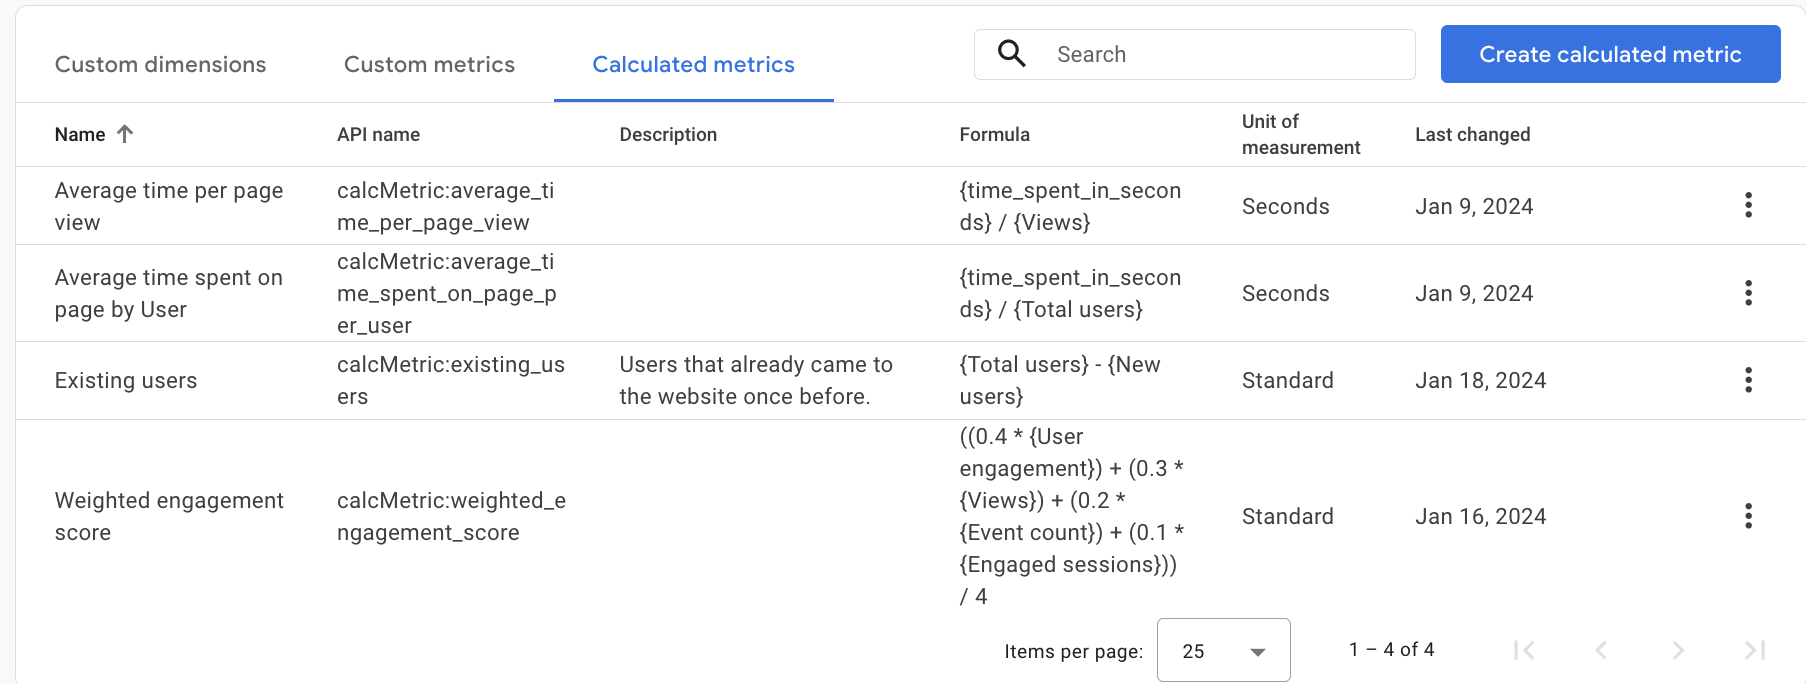Click the Last changed column header
This screenshot has height=684, width=1806.
(x=1472, y=135)
